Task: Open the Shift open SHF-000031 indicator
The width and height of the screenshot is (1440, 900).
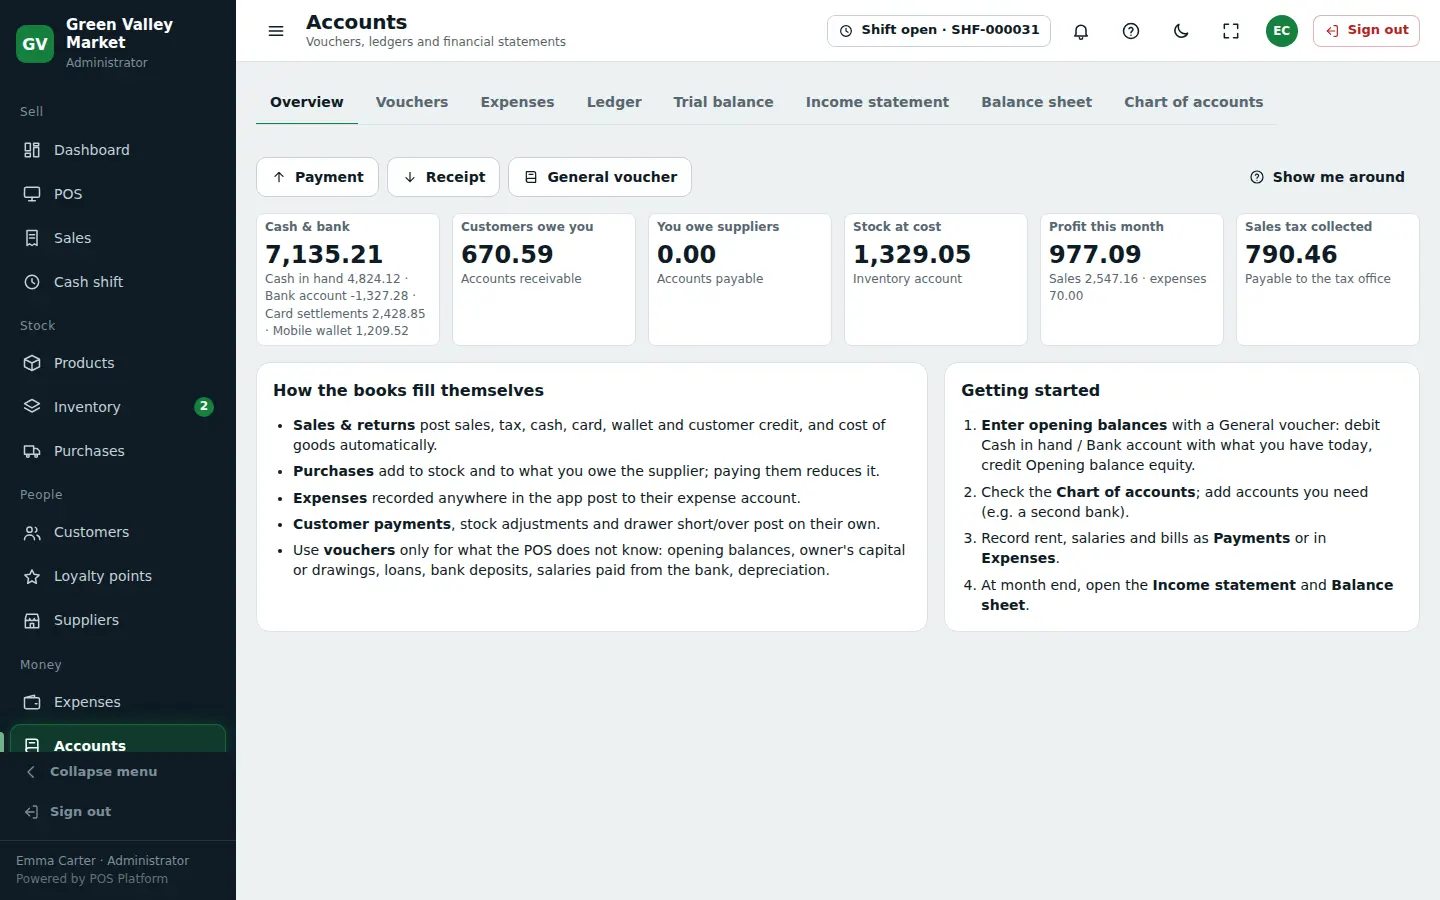Action: (x=939, y=31)
